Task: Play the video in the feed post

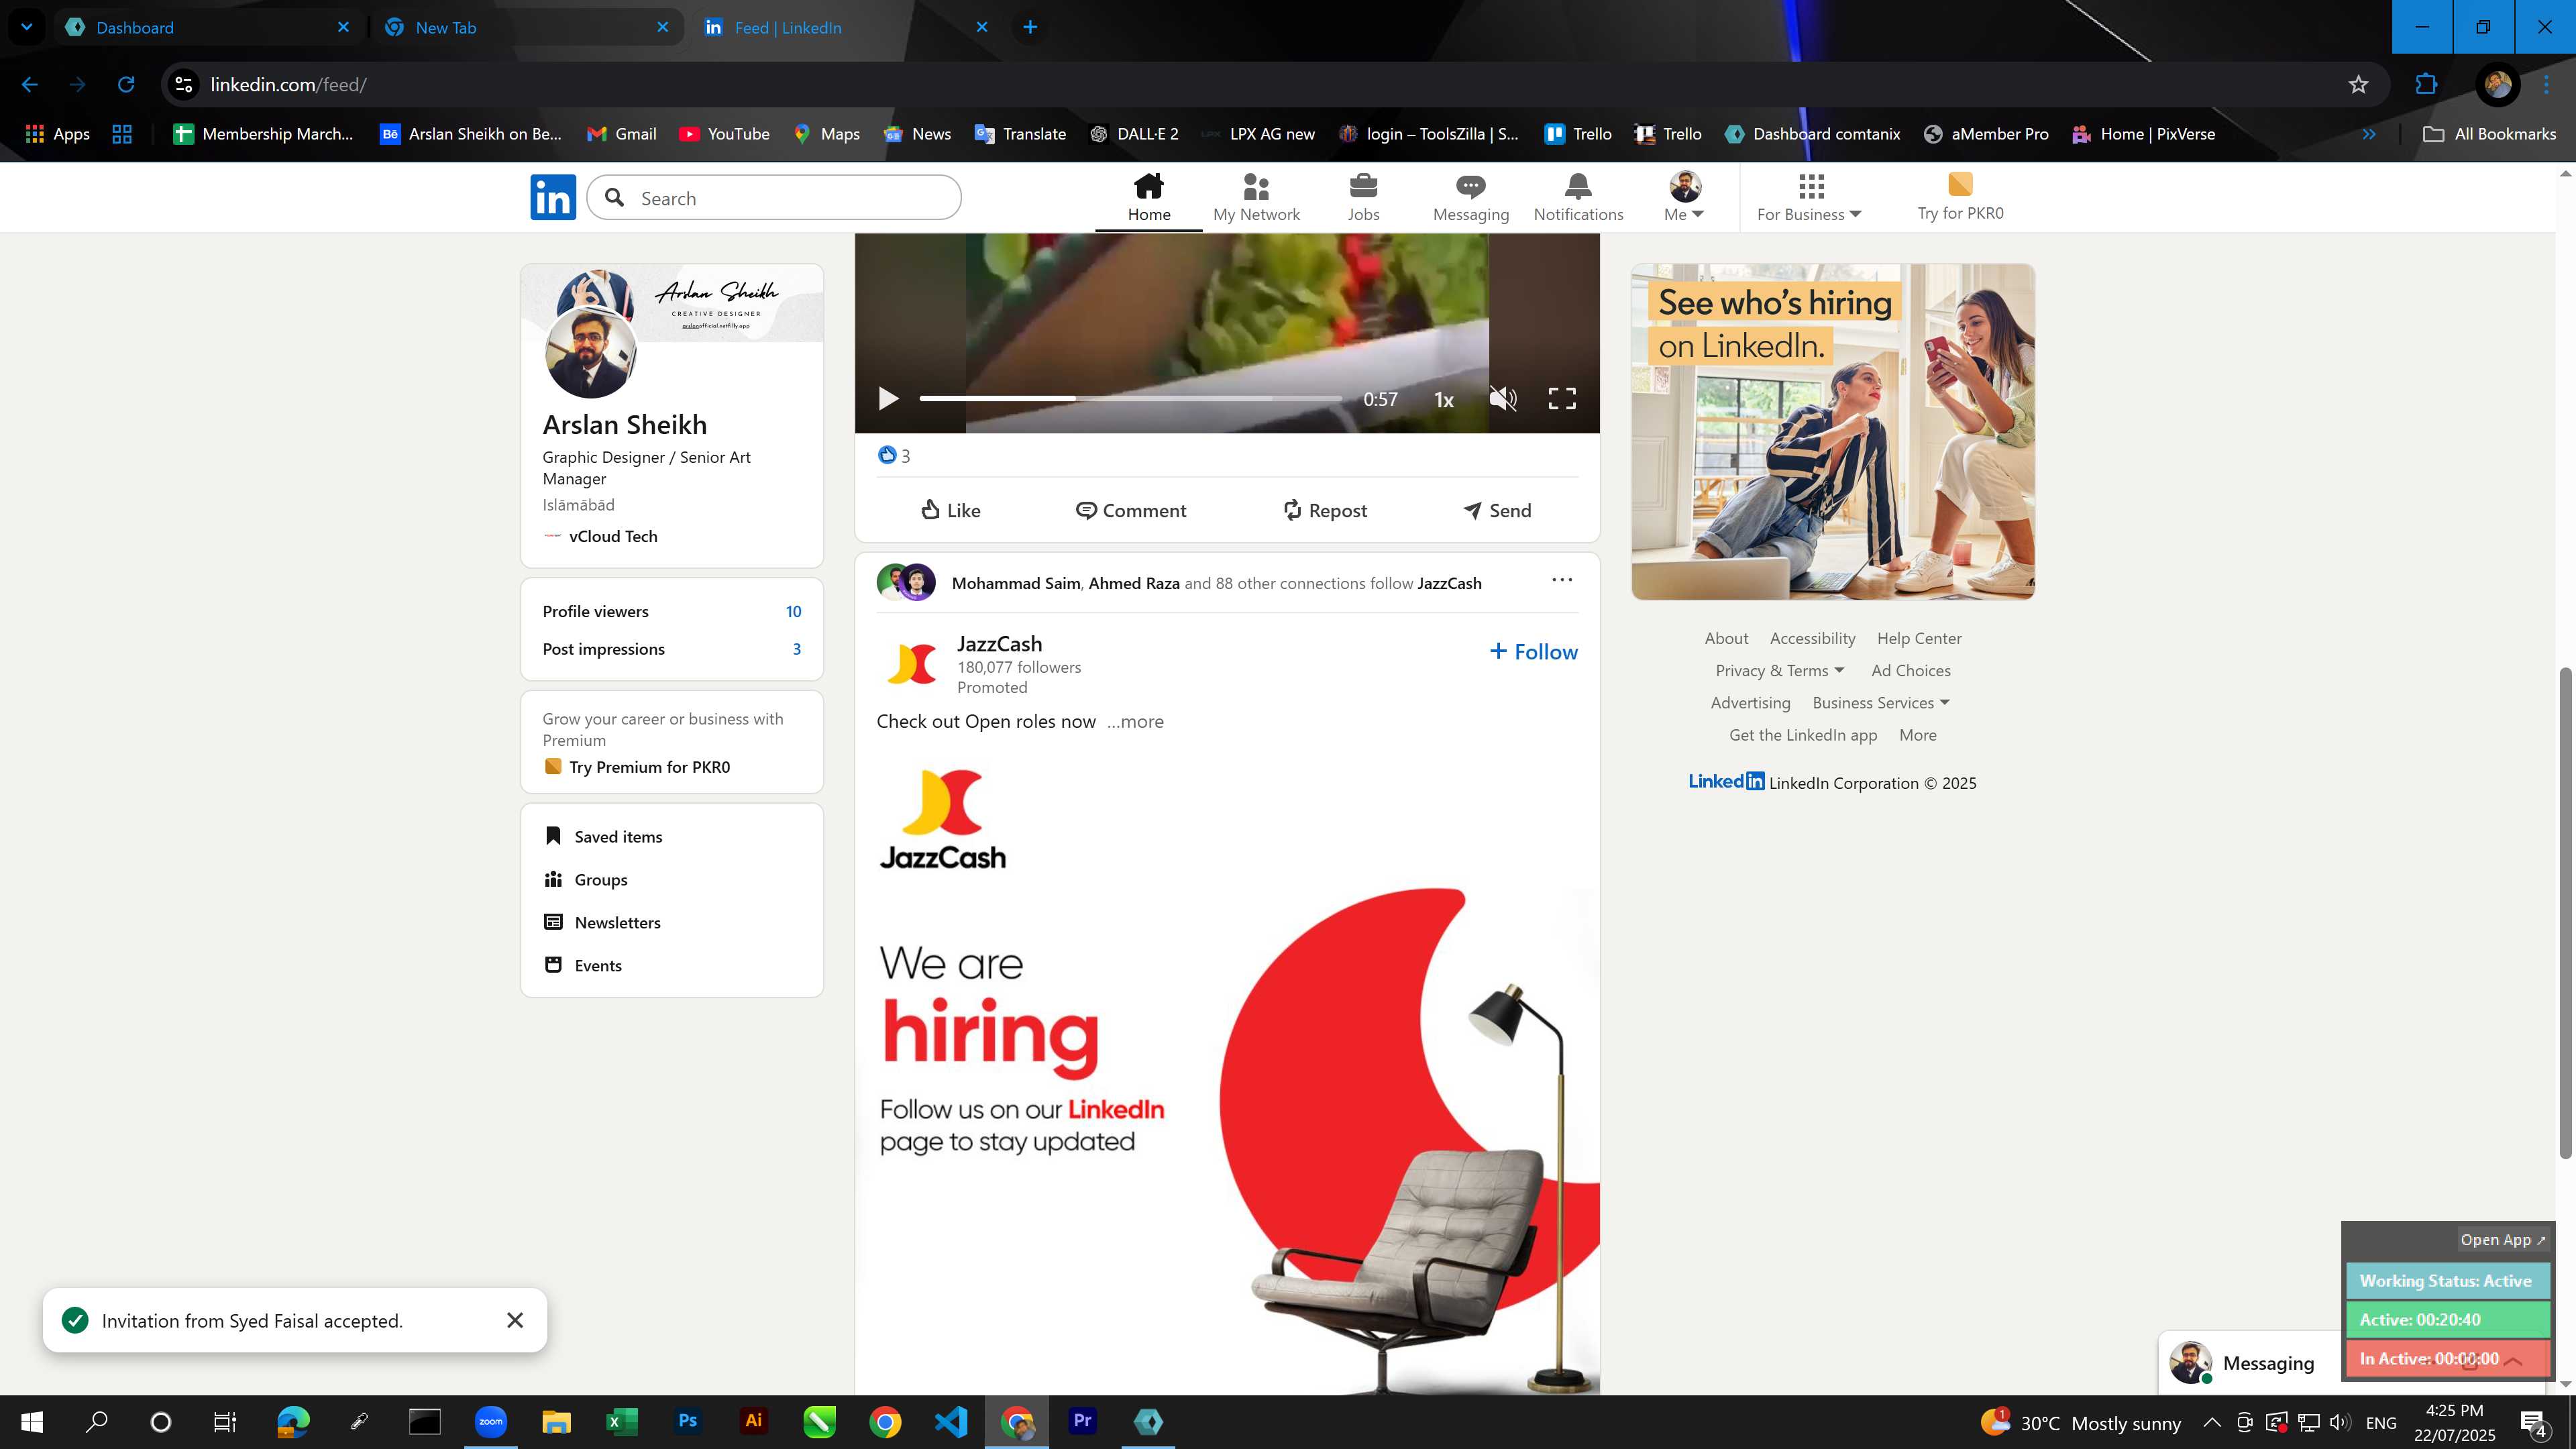Action: pos(887,399)
